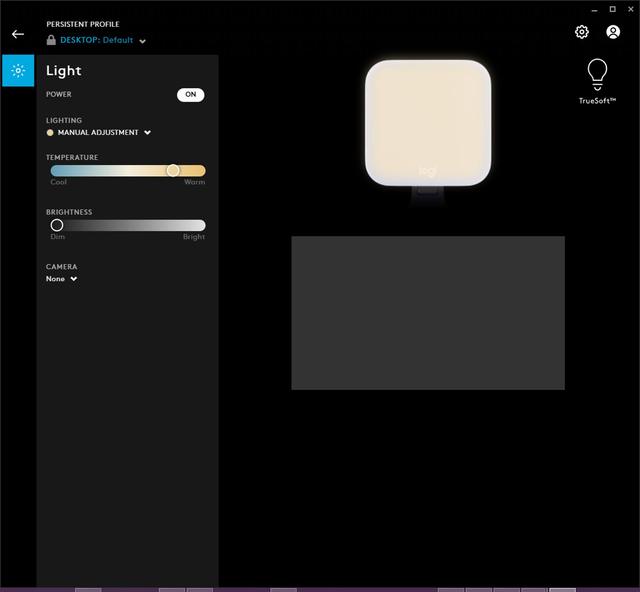Minimize the window
The image size is (640, 592).
tap(594, 9)
